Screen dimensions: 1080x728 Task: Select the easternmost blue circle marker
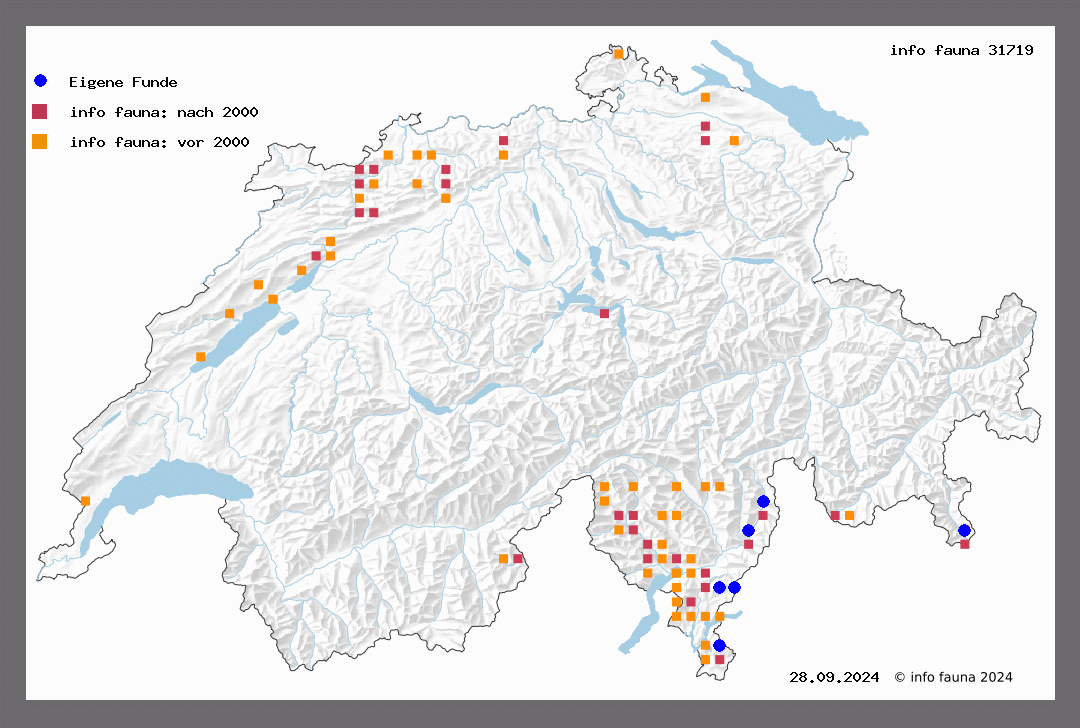(964, 530)
